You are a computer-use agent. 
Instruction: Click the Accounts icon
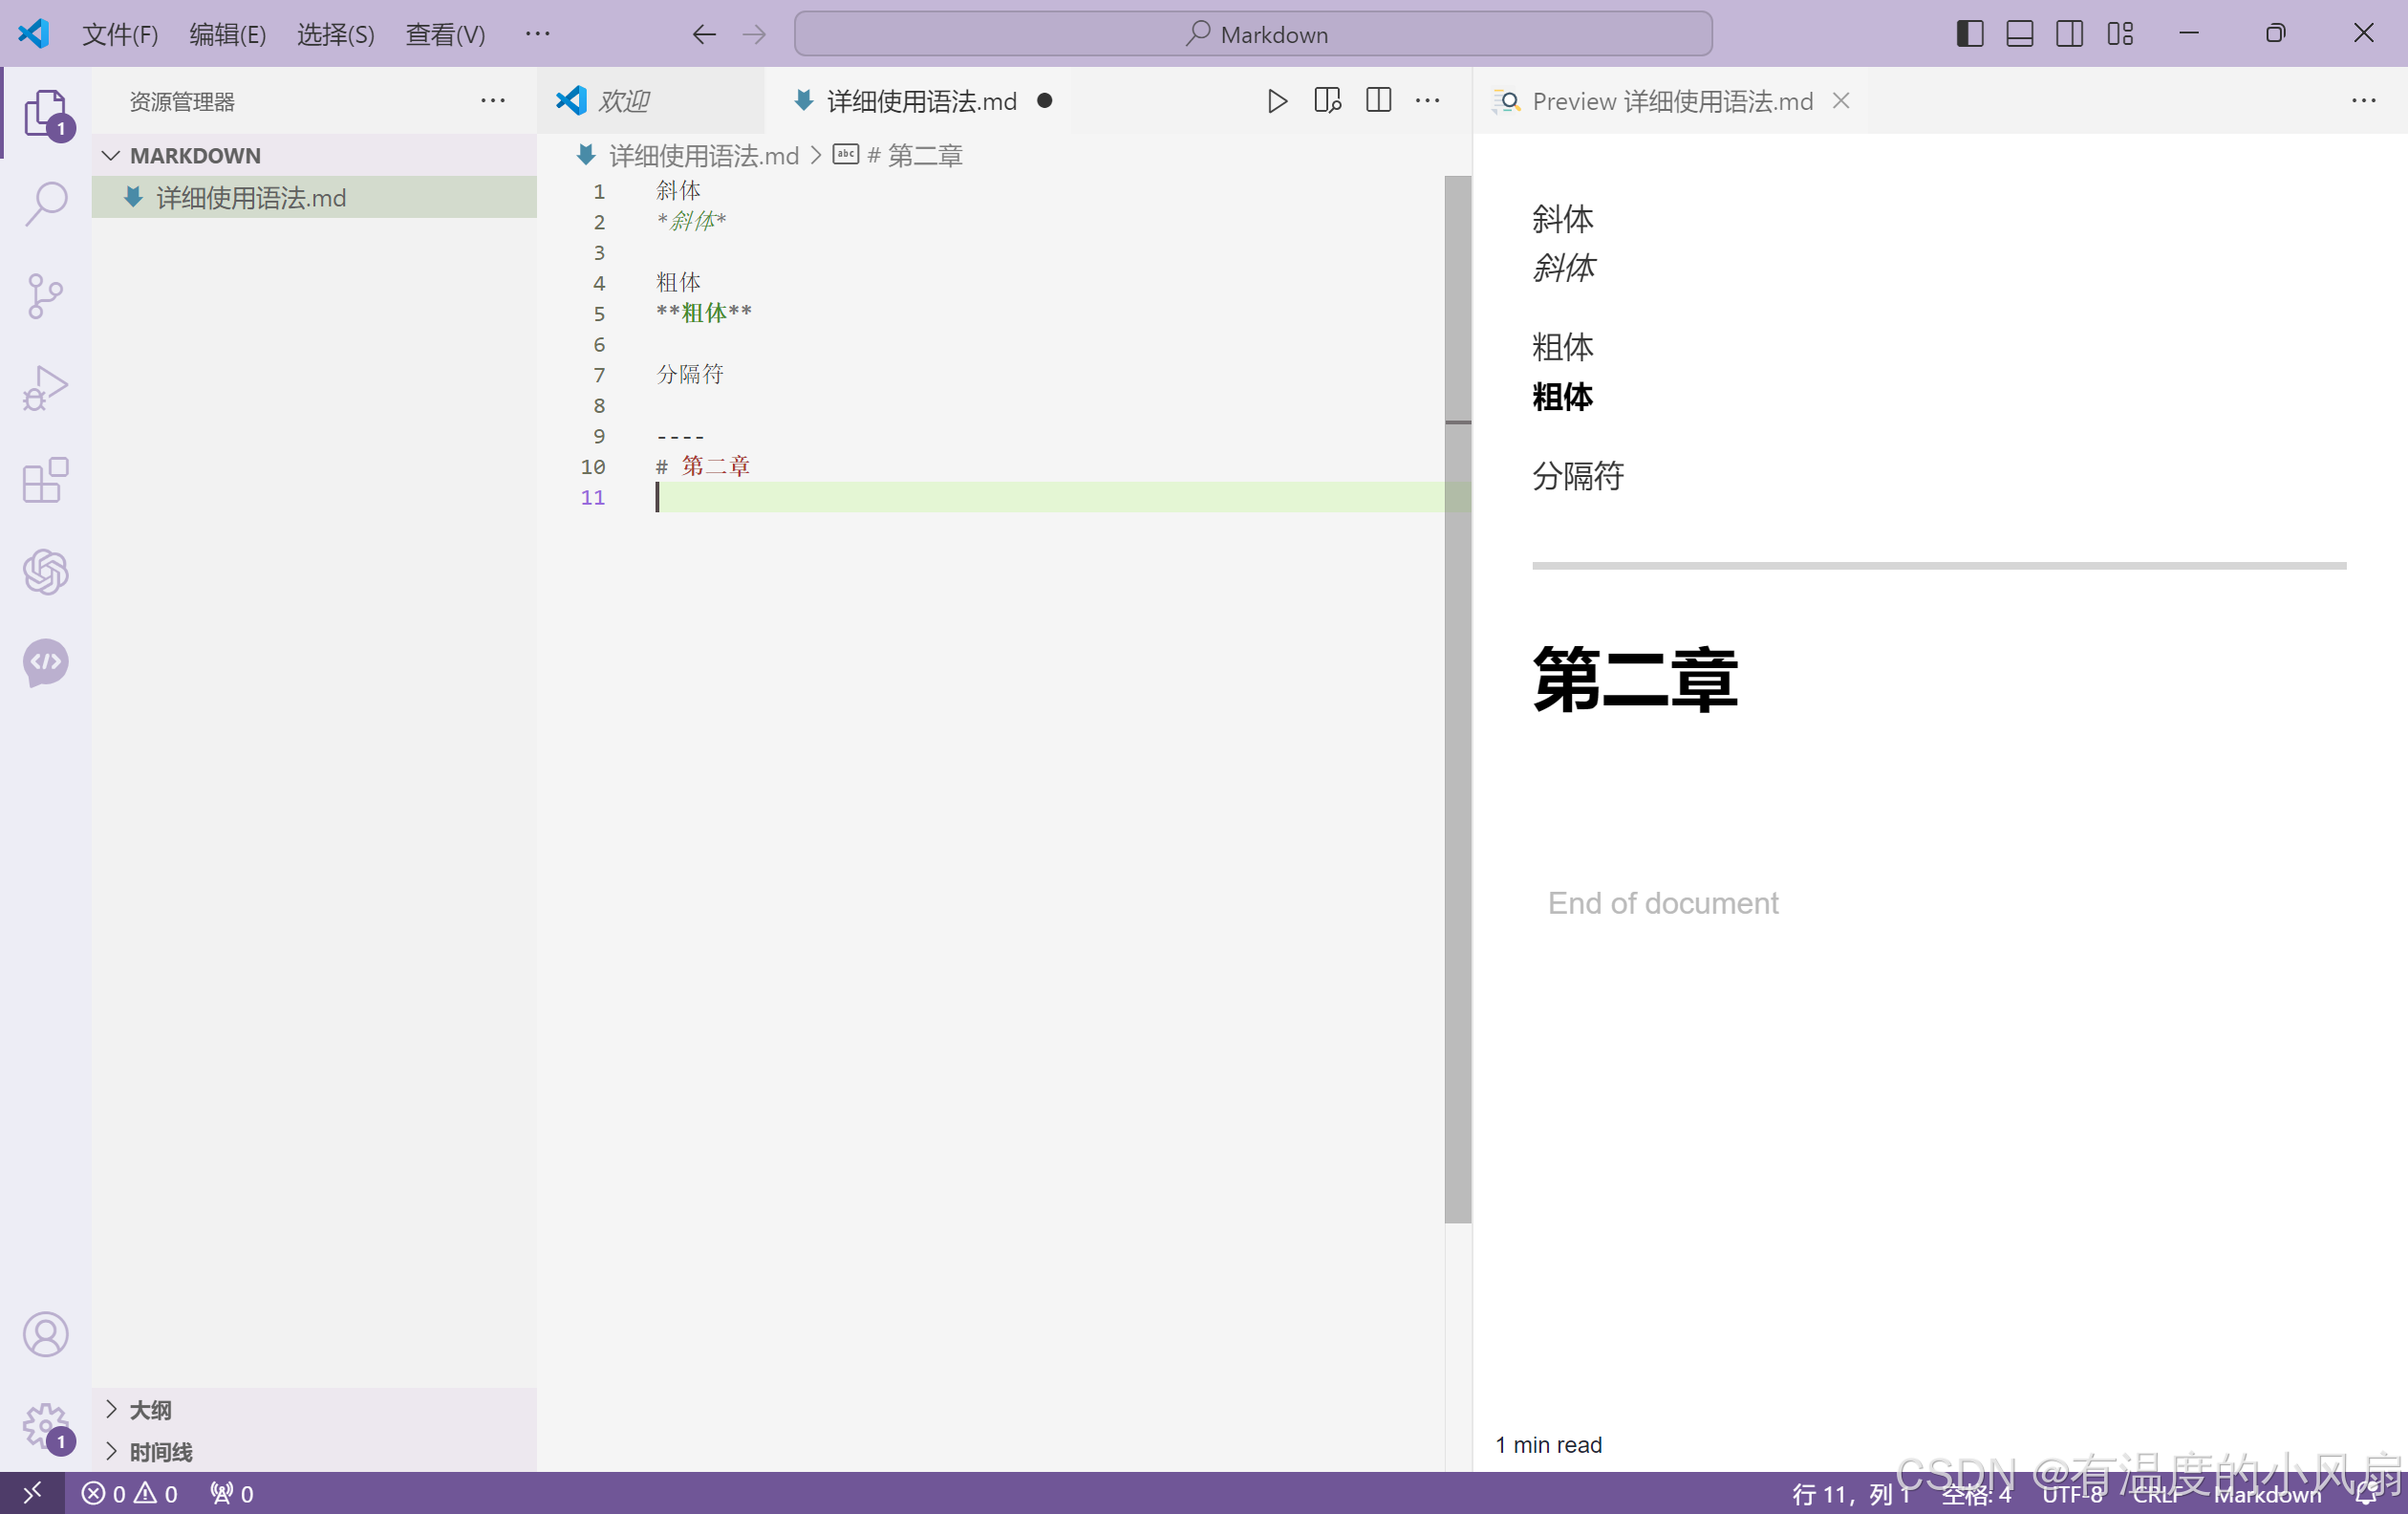(46, 1334)
